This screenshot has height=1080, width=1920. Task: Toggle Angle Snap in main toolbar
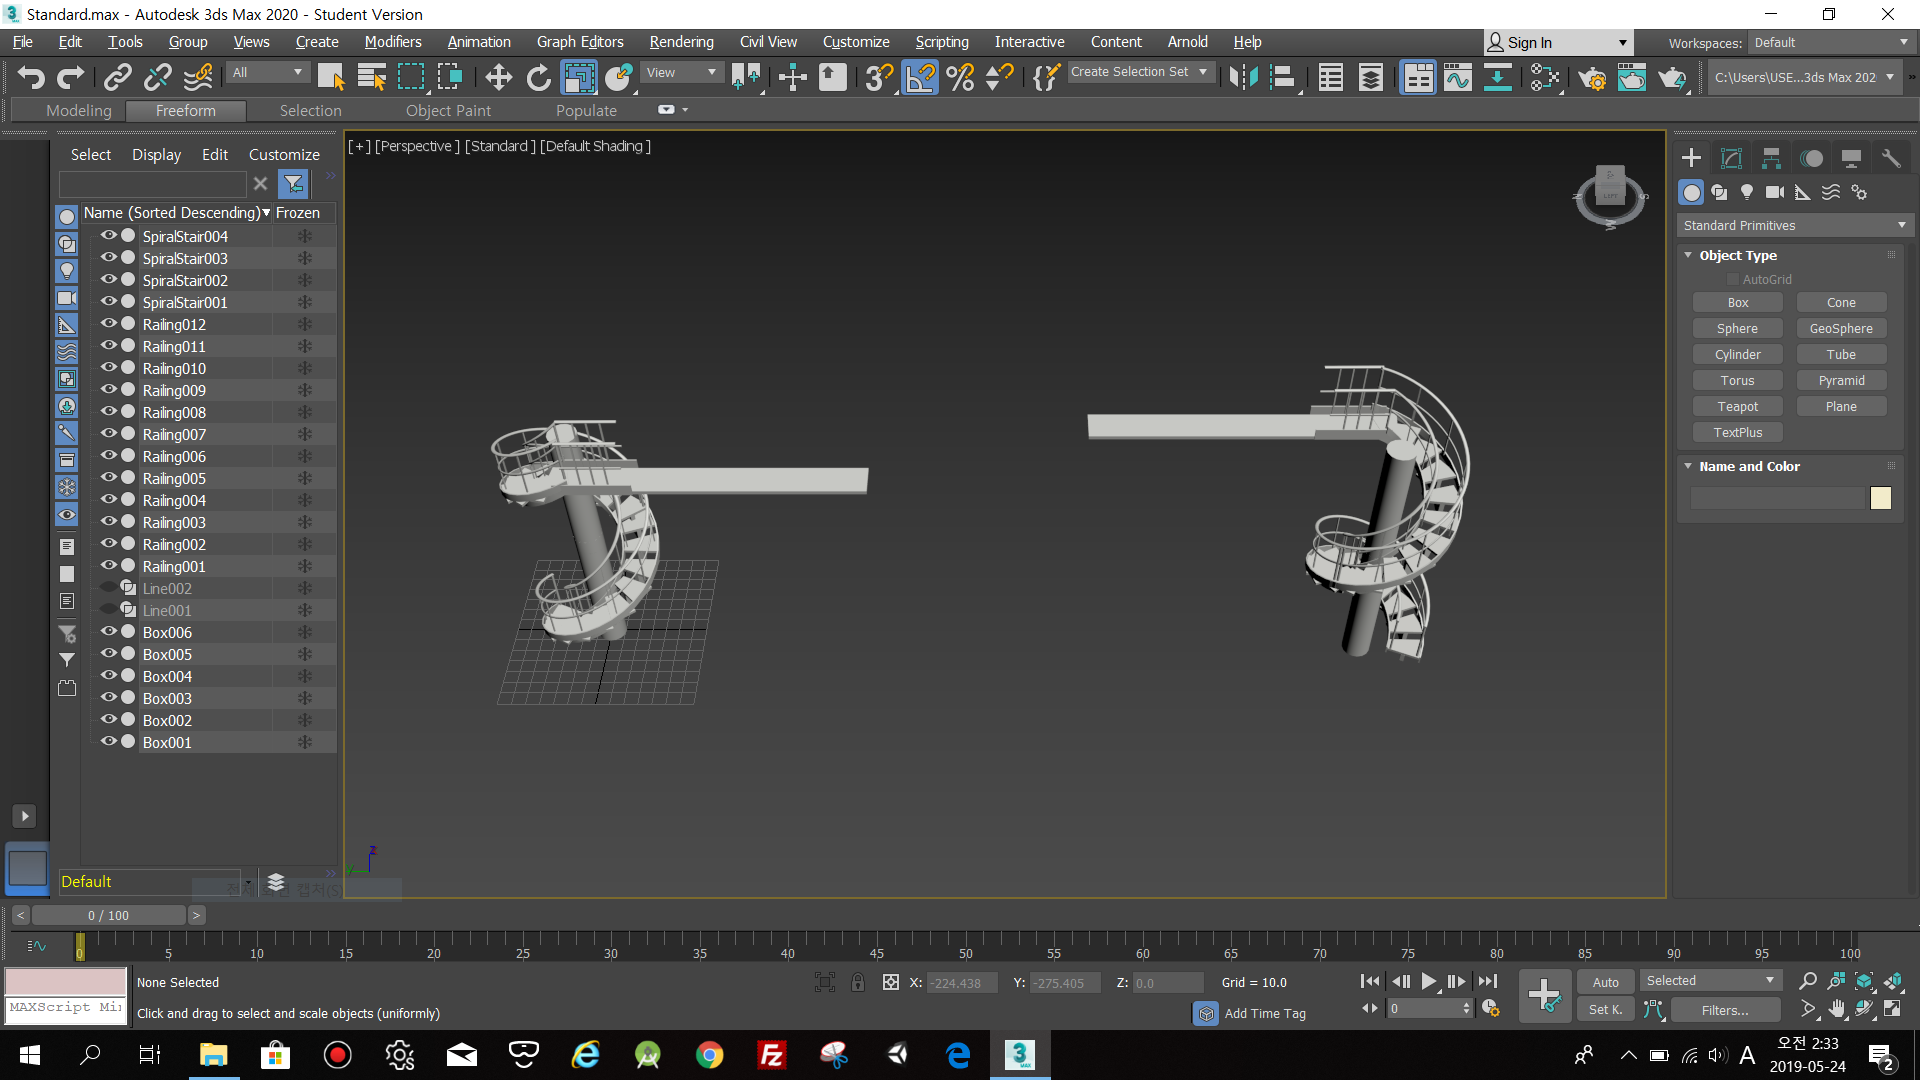point(920,77)
